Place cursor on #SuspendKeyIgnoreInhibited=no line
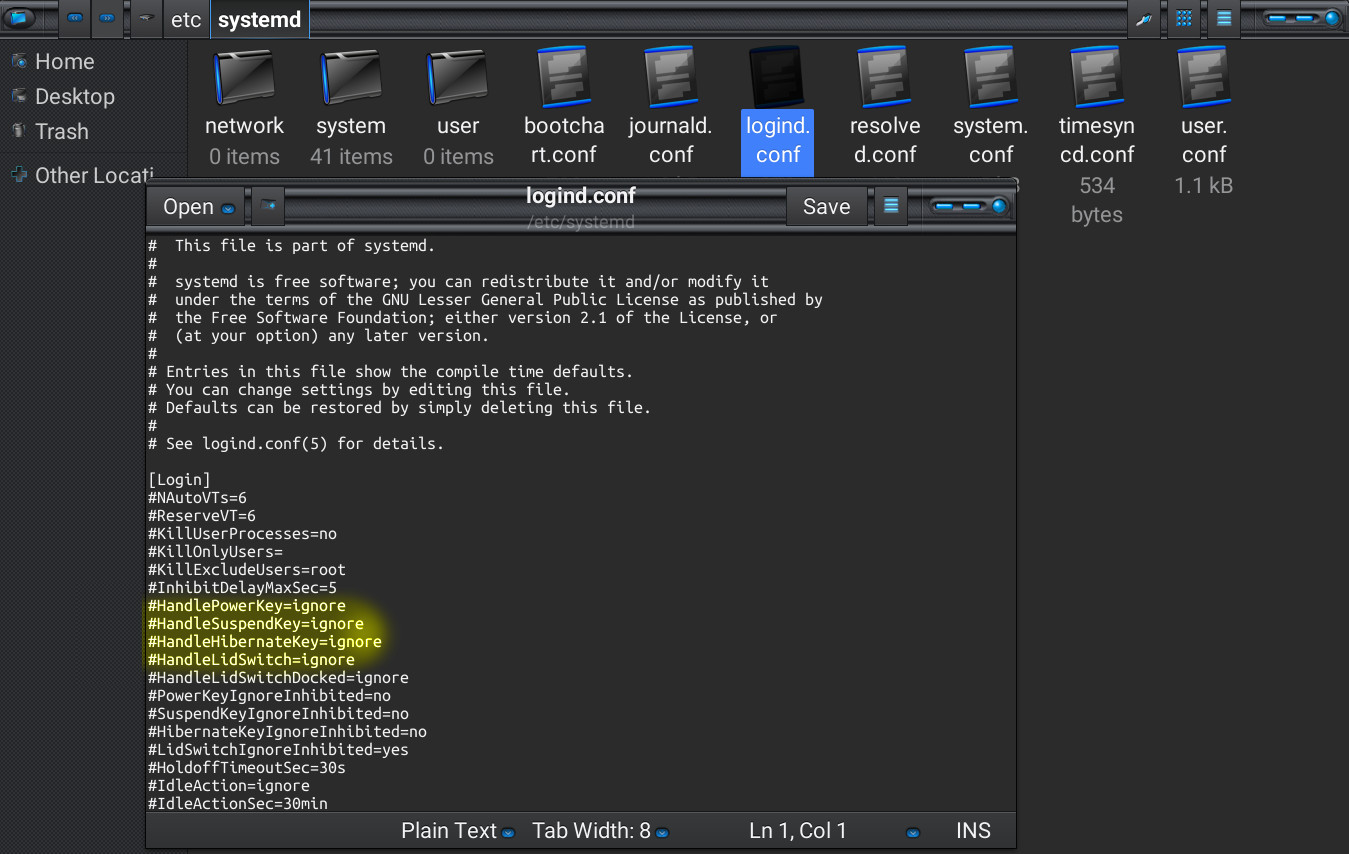This screenshot has width=1349, height=854. coord(278,714)
